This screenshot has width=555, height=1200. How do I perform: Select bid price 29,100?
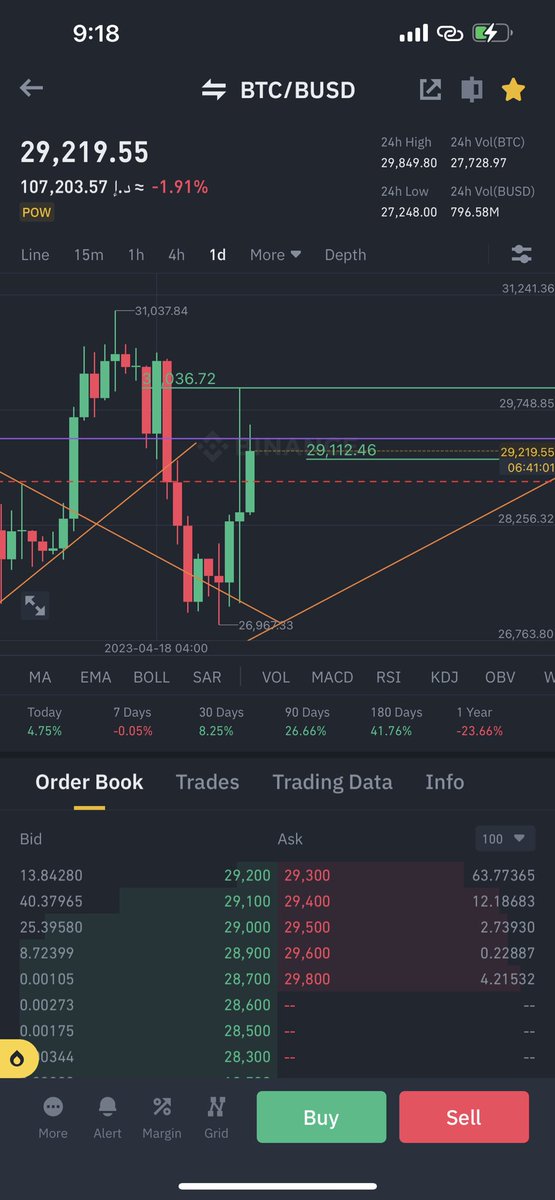click(x=247, y=901)
